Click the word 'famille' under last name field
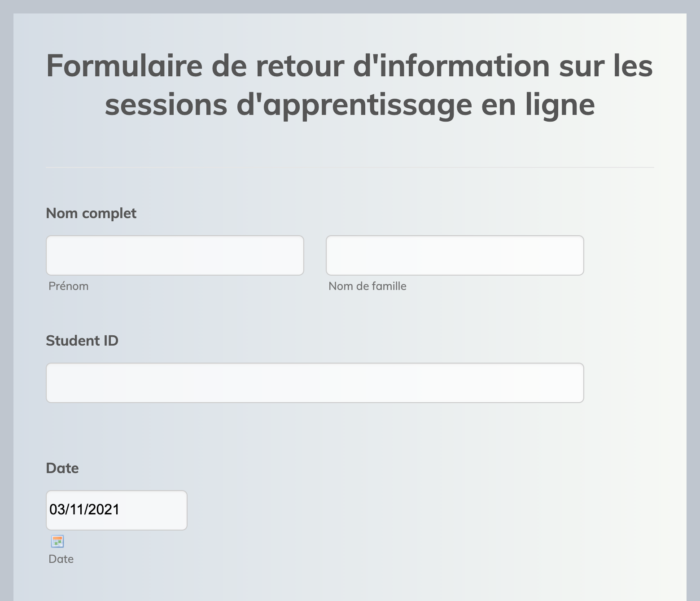The image size is (700, 601). 386,286
